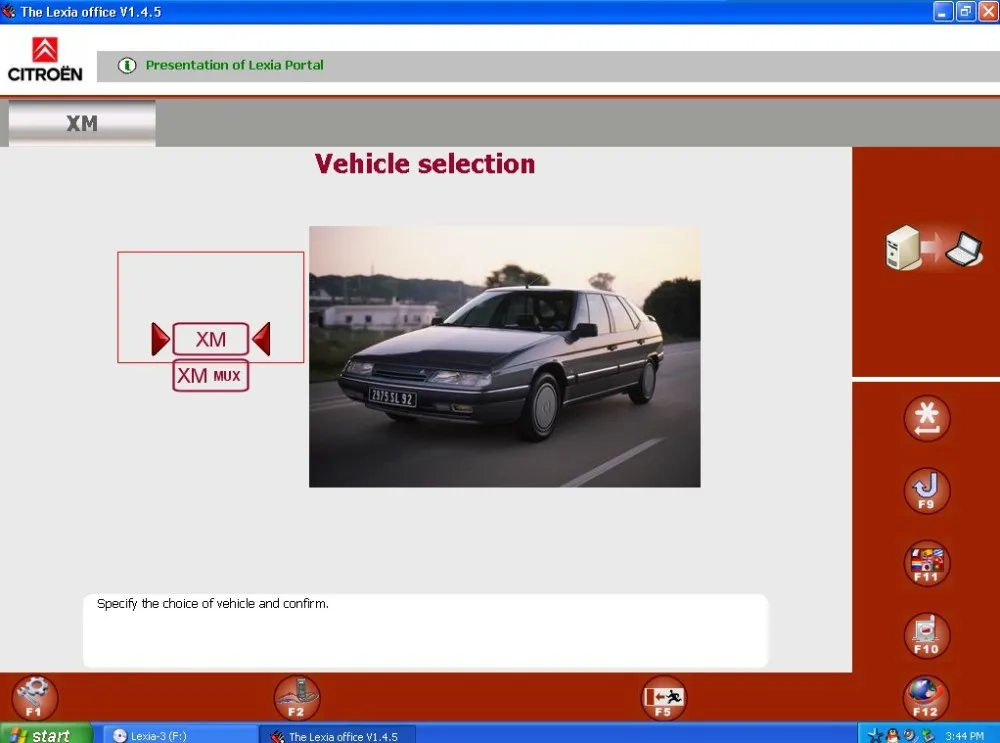The image size is (1000, 743).
Task: Click the red arrow right of XM
Action: 261,339
